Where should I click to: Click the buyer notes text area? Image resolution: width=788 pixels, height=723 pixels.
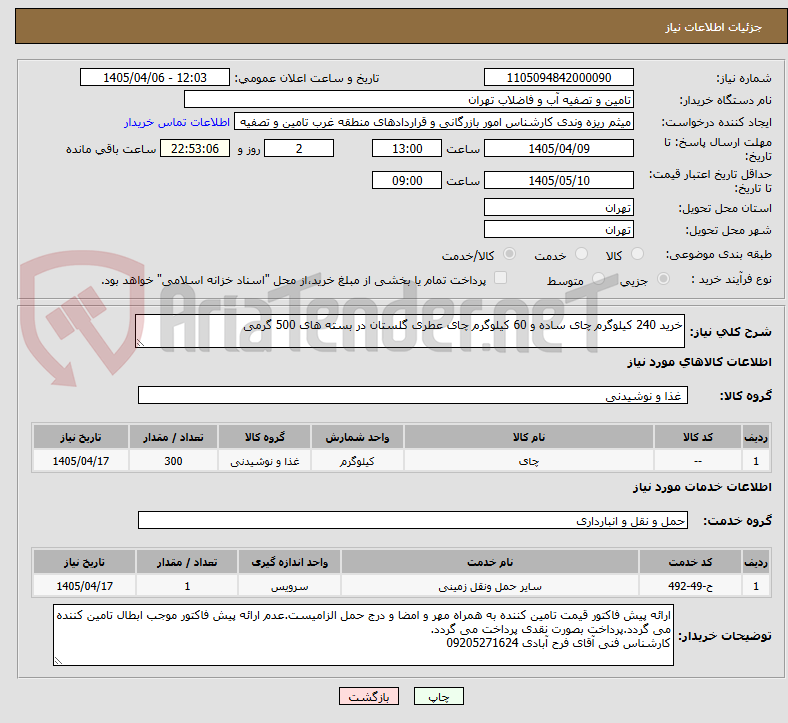click(363, 636)
